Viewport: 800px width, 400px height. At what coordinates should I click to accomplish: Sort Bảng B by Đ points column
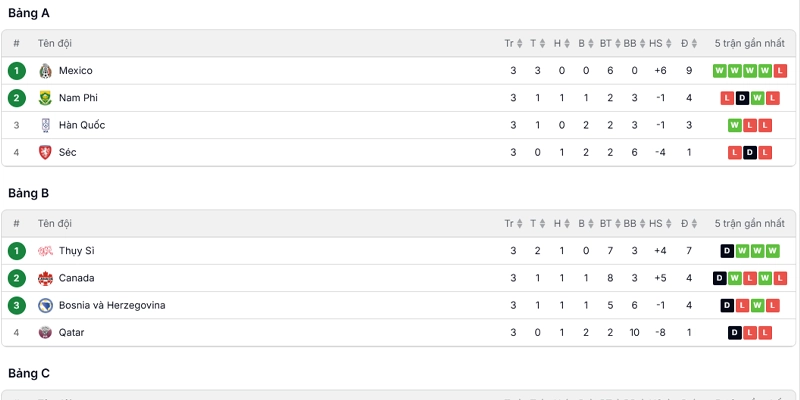click(x=689, y=223)
